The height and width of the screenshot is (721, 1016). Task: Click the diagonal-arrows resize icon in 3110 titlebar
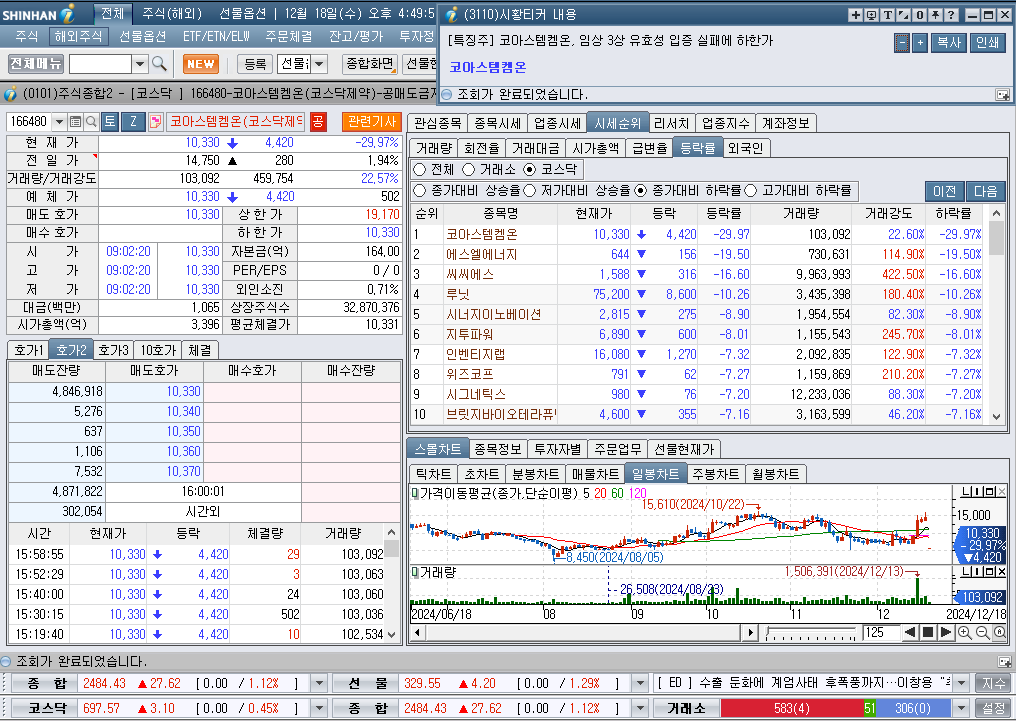click(903, 14)
